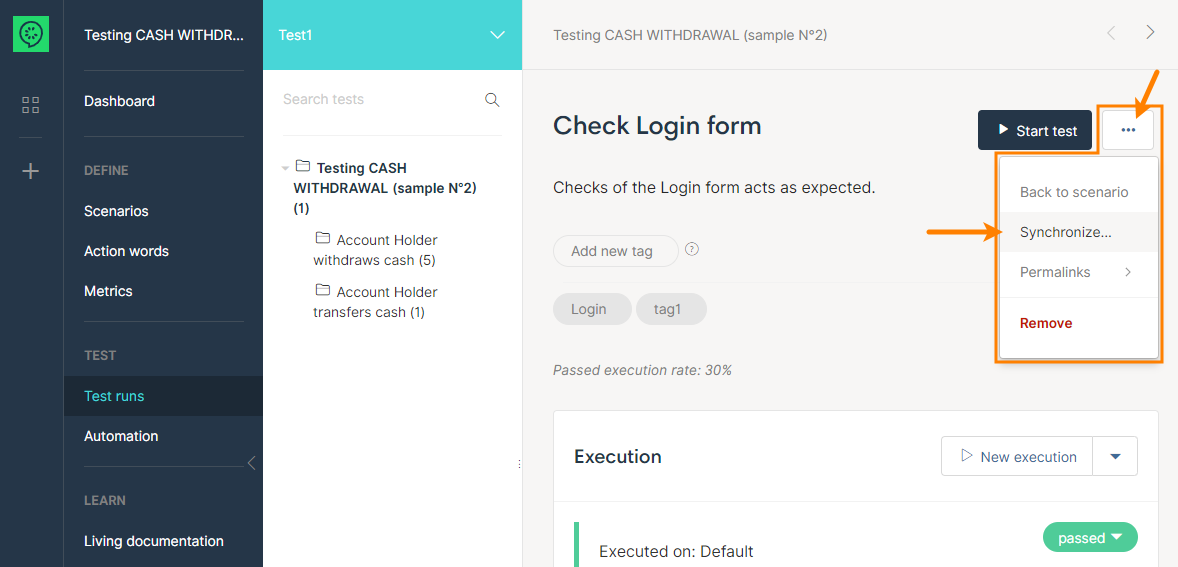
Task: Collapse the Testing CASH WITHDRAWAL tree folder
Action: (x=286, y=168)
